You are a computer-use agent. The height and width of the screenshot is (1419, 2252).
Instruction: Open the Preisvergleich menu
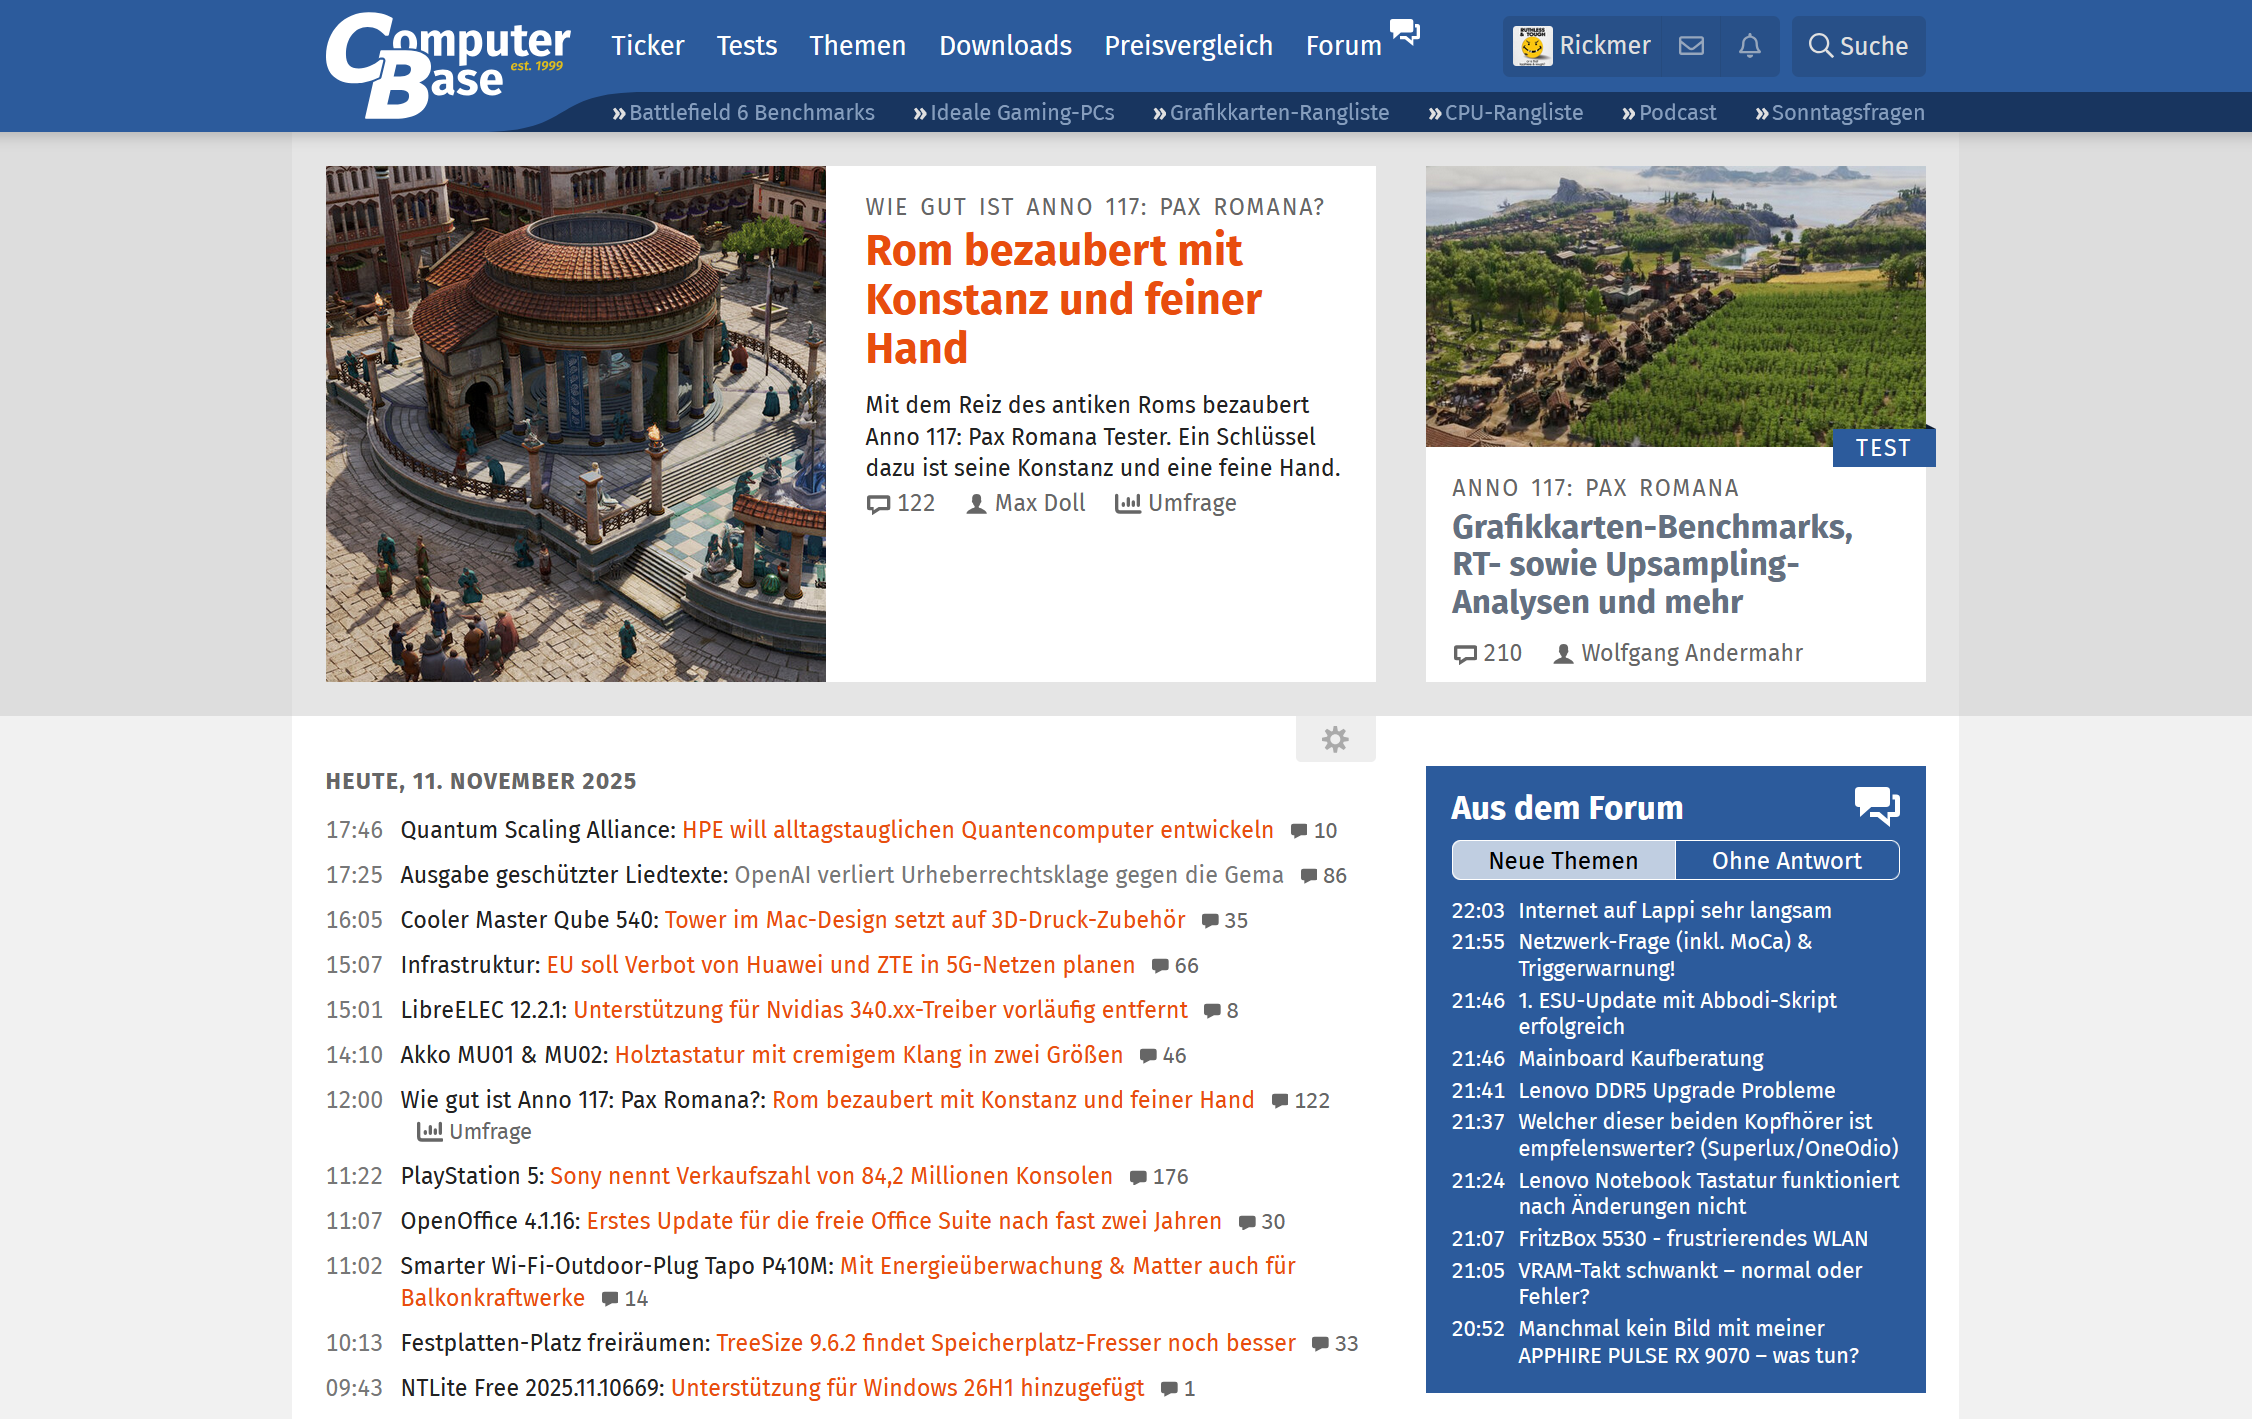[x=1188, y=46]
